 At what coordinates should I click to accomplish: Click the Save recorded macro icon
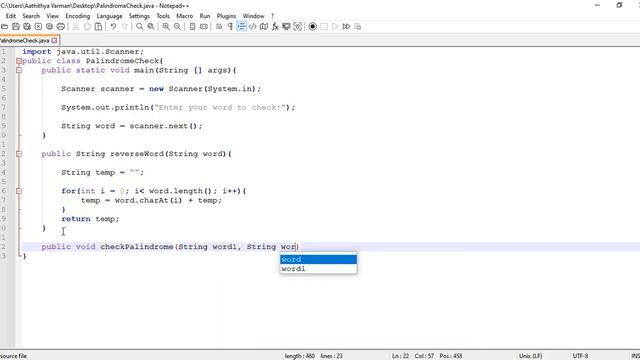pos(358,27)
